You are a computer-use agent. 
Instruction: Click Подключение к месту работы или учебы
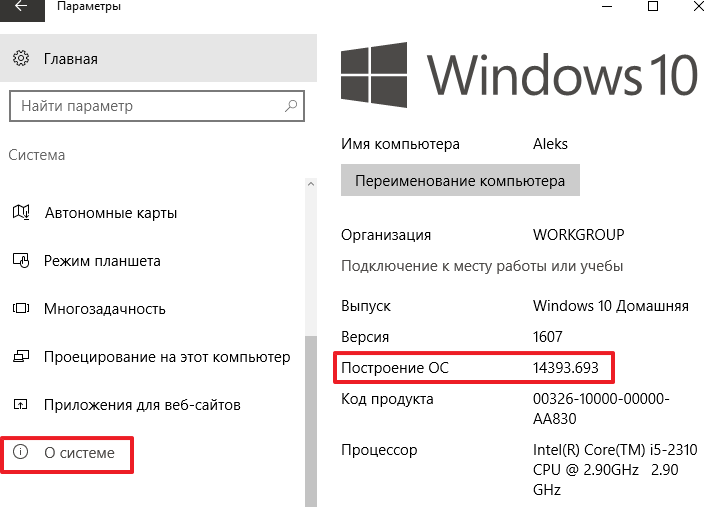click(482, 267)
